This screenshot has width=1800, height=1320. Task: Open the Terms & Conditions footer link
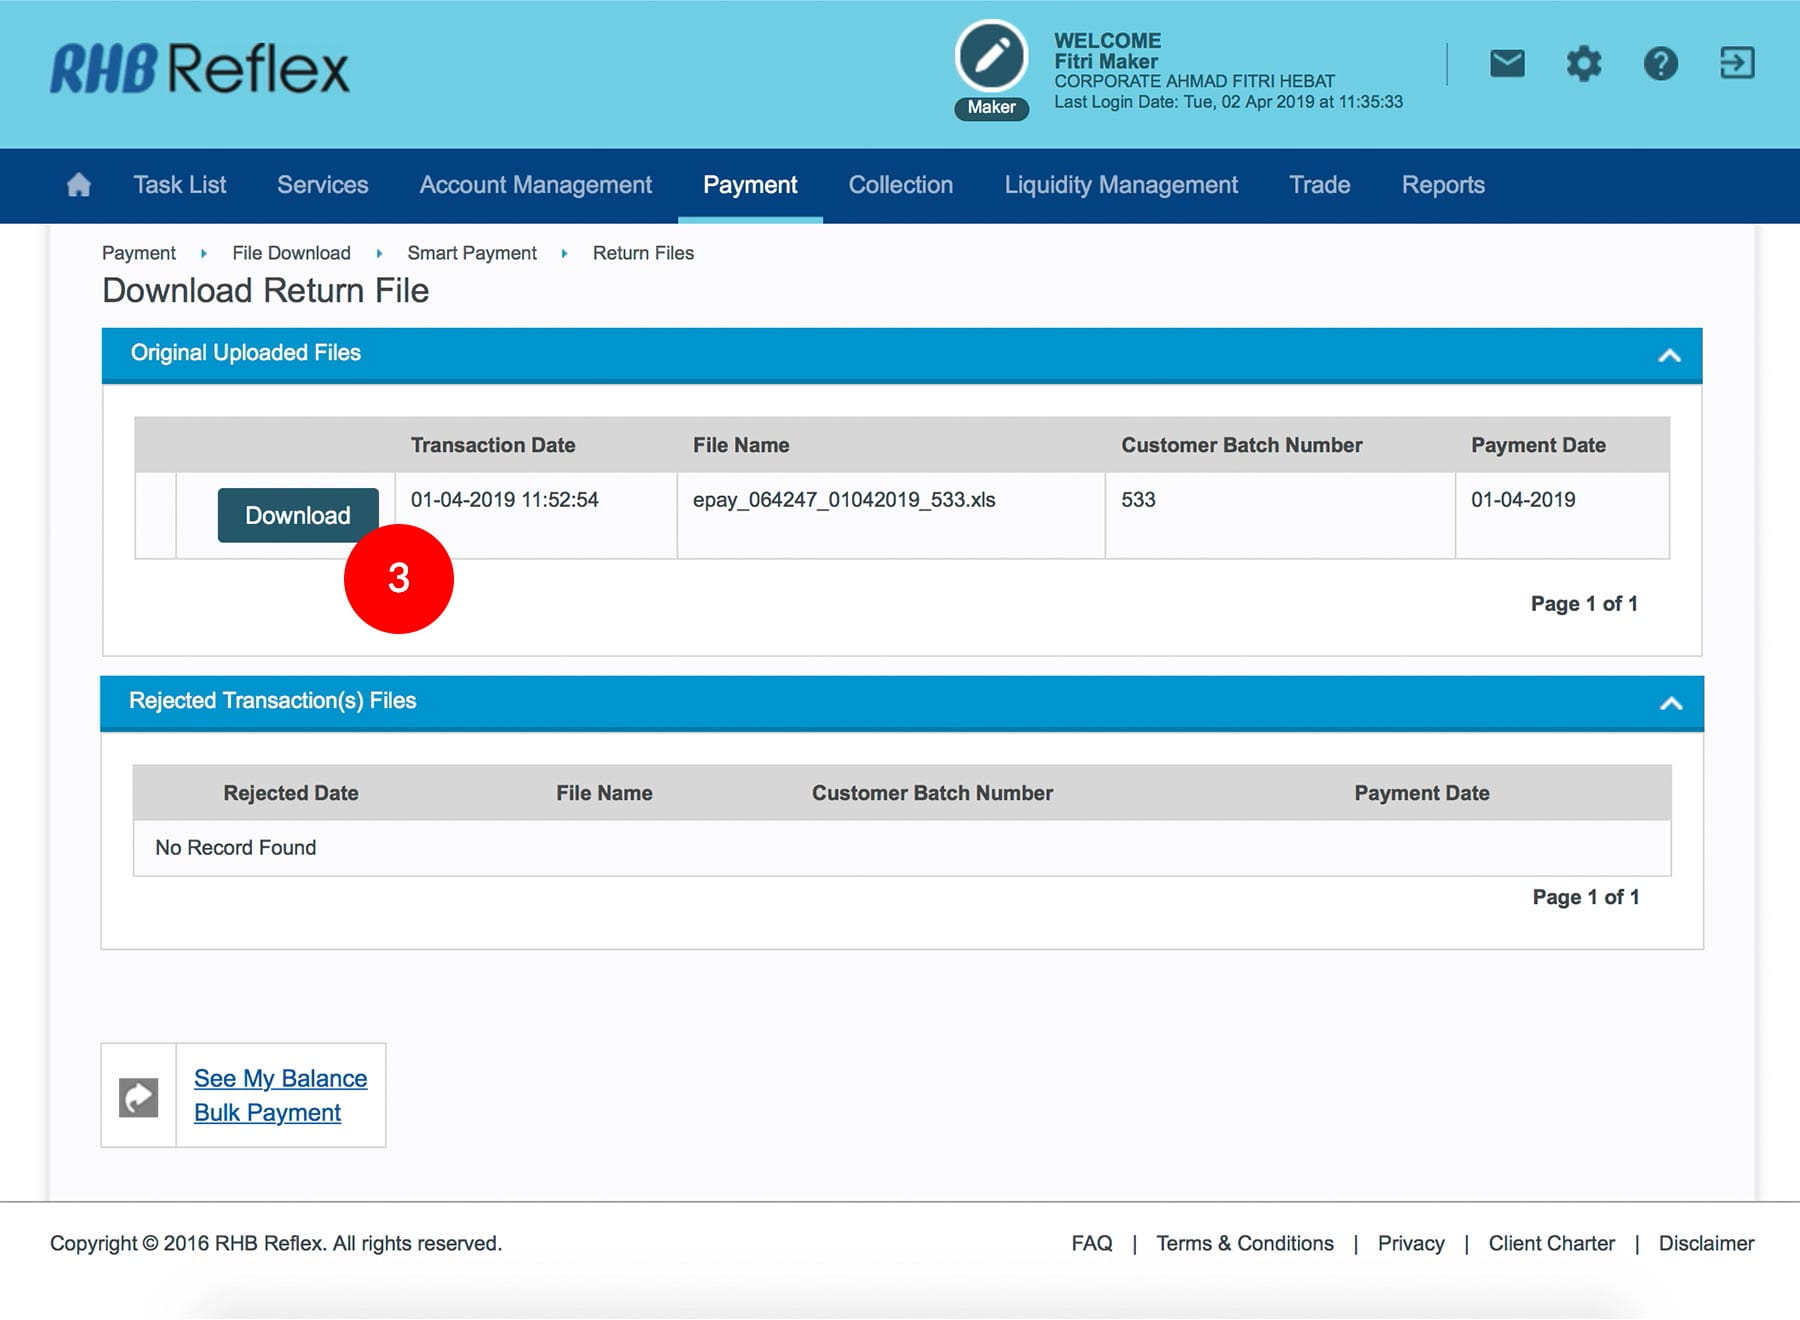(x=1244, y=1243)
